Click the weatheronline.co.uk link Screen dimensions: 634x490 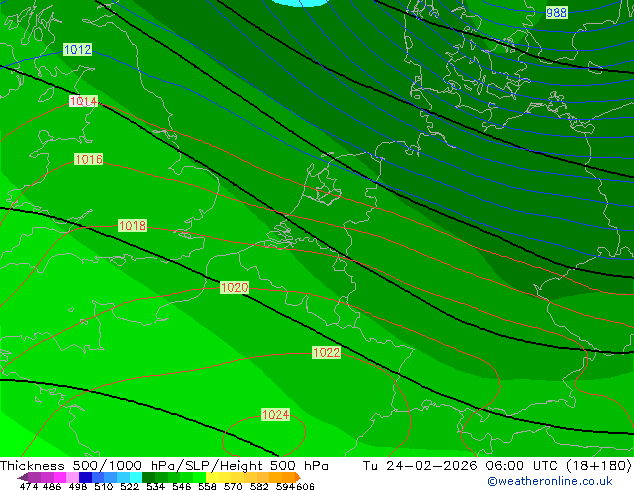550,481
